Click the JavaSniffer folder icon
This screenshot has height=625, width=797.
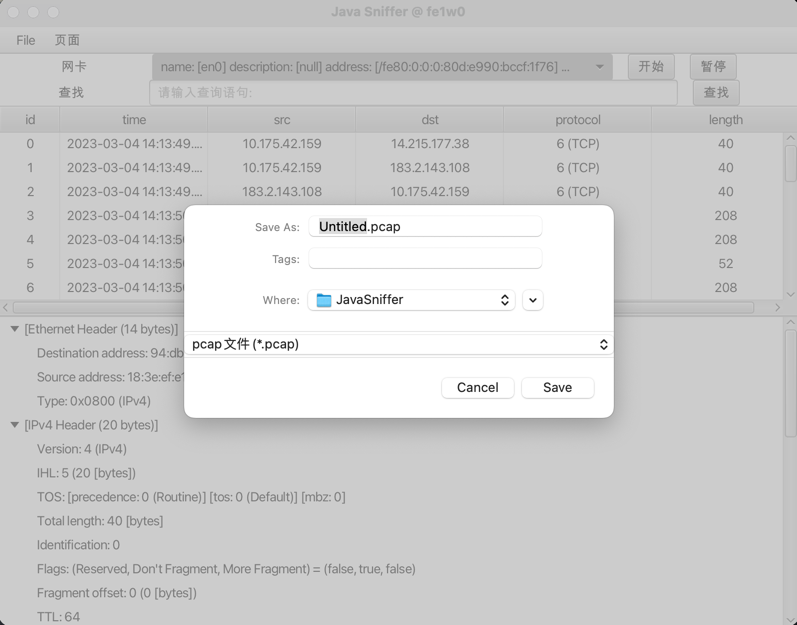pos(324,300)
